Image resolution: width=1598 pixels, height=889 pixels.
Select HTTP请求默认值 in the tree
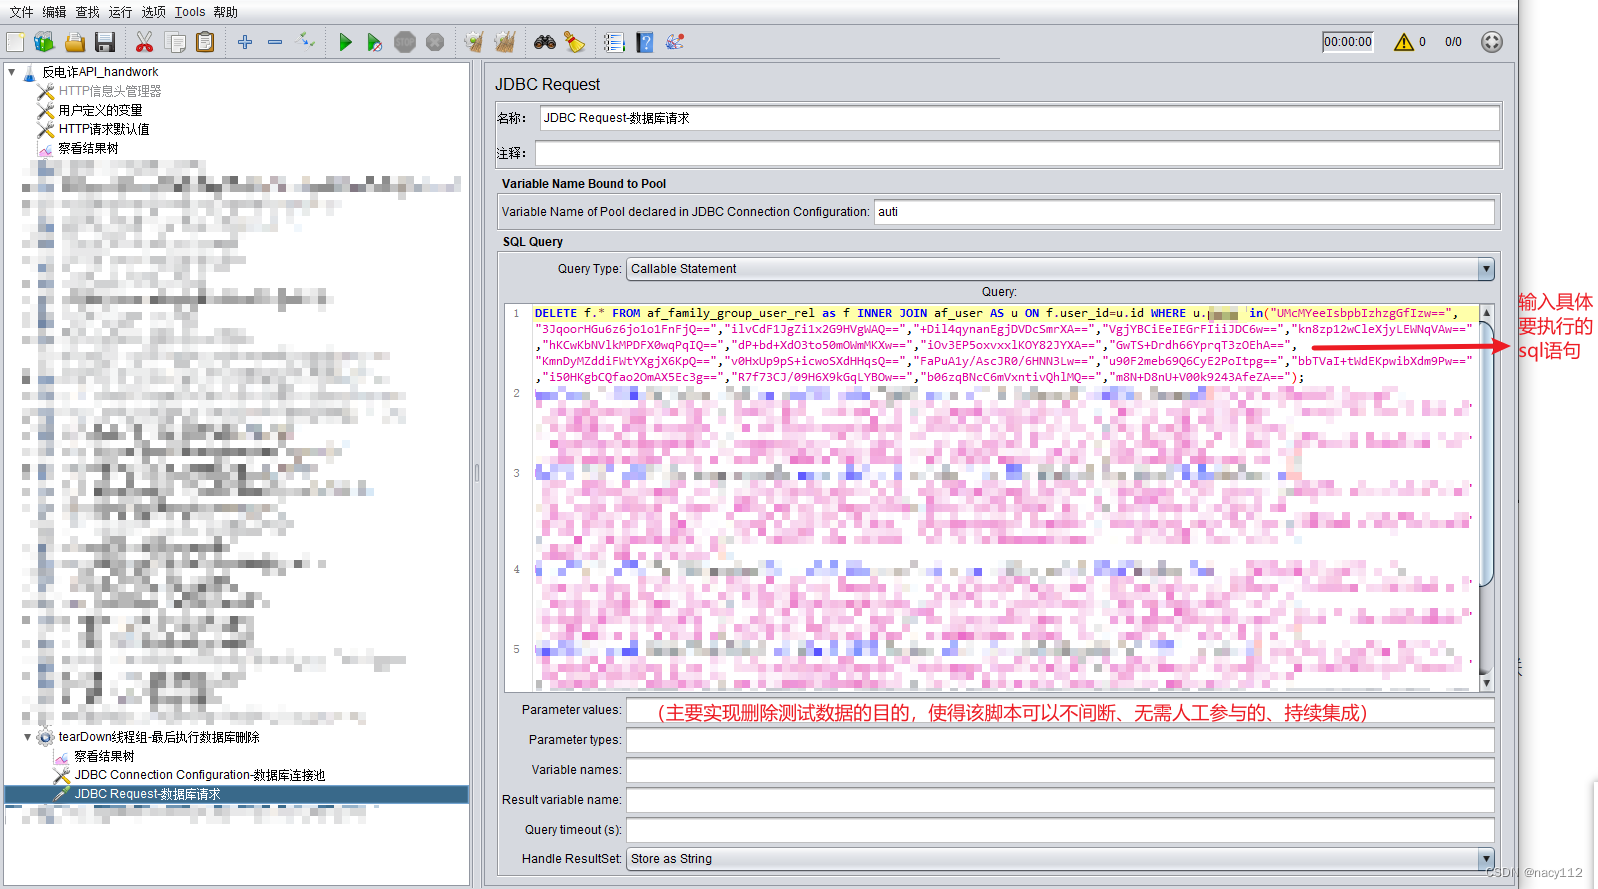tap(104, 129)
